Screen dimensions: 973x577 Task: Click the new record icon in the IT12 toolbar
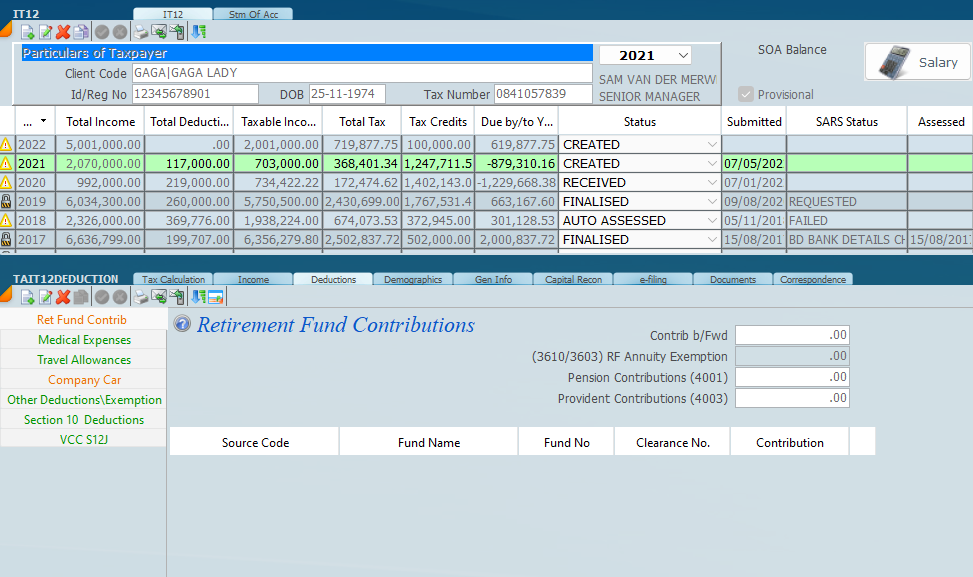[27, 32]
